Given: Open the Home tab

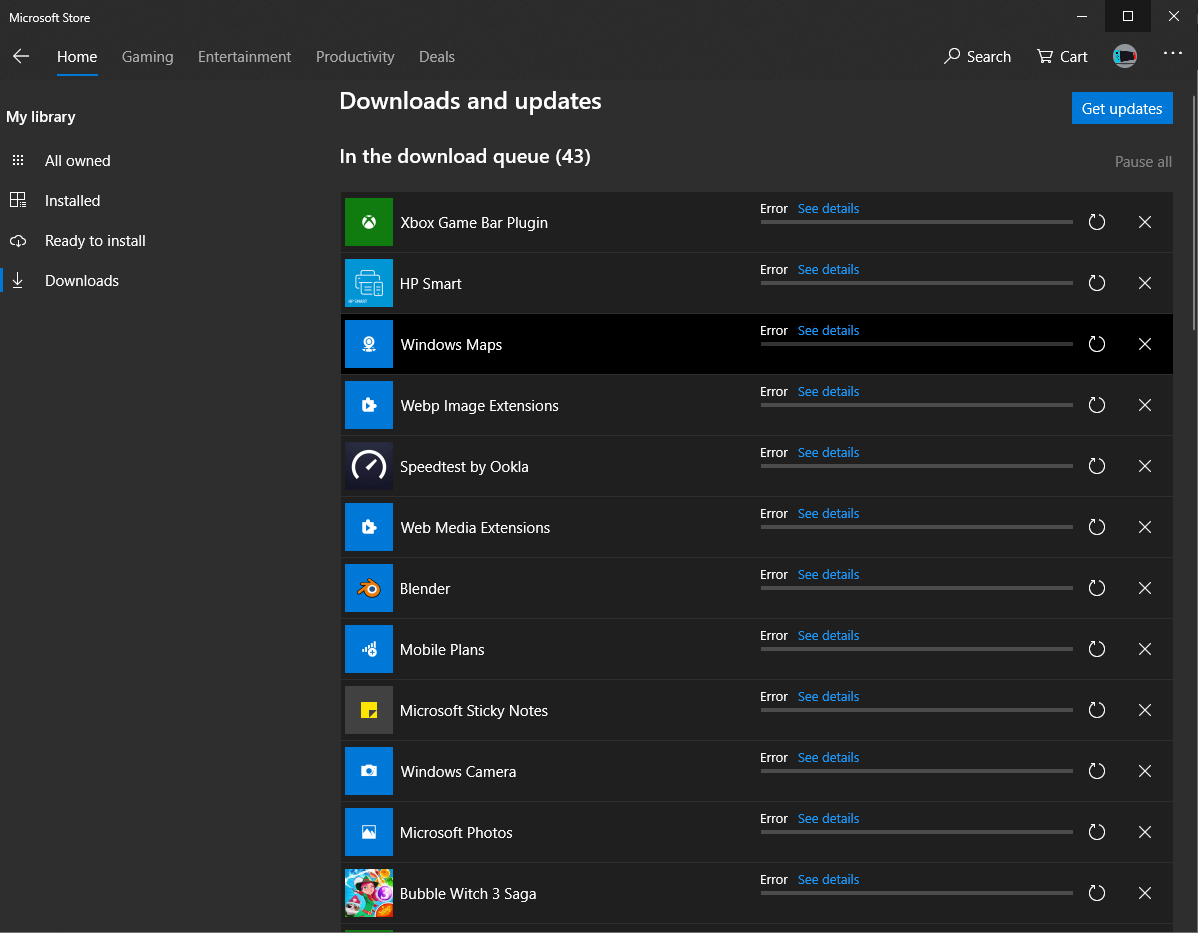Looking at the screenshot, I should pos(77,57).
